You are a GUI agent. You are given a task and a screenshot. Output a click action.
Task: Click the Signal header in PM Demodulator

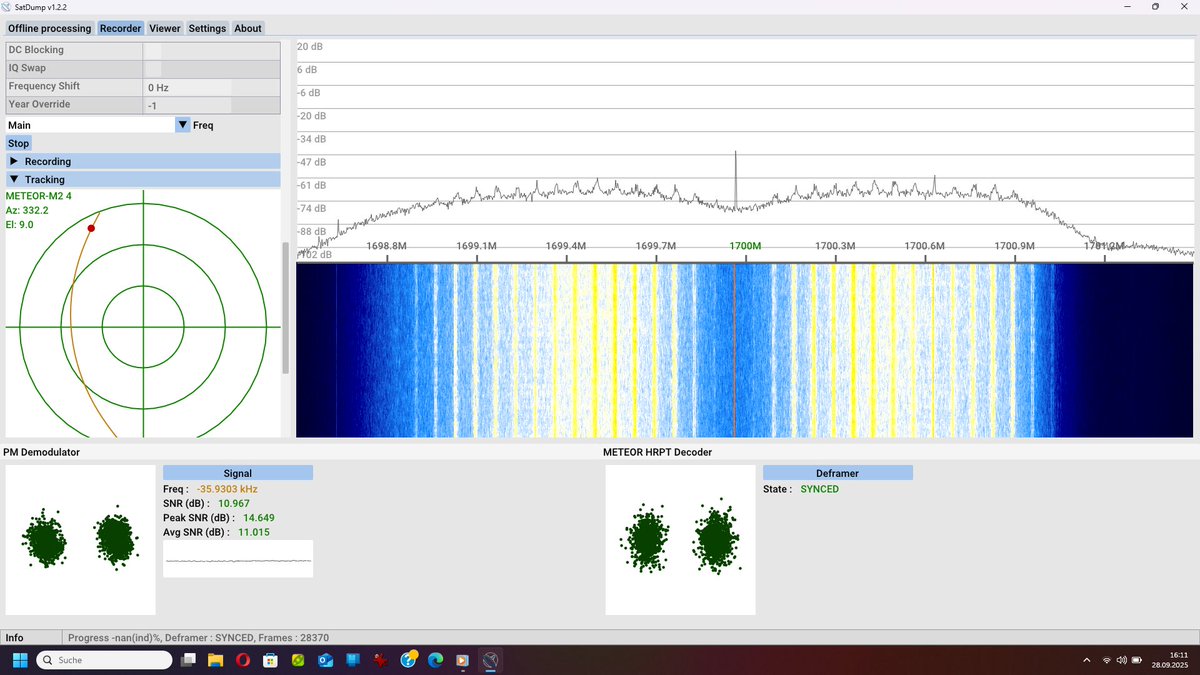(x=238, y=473)
